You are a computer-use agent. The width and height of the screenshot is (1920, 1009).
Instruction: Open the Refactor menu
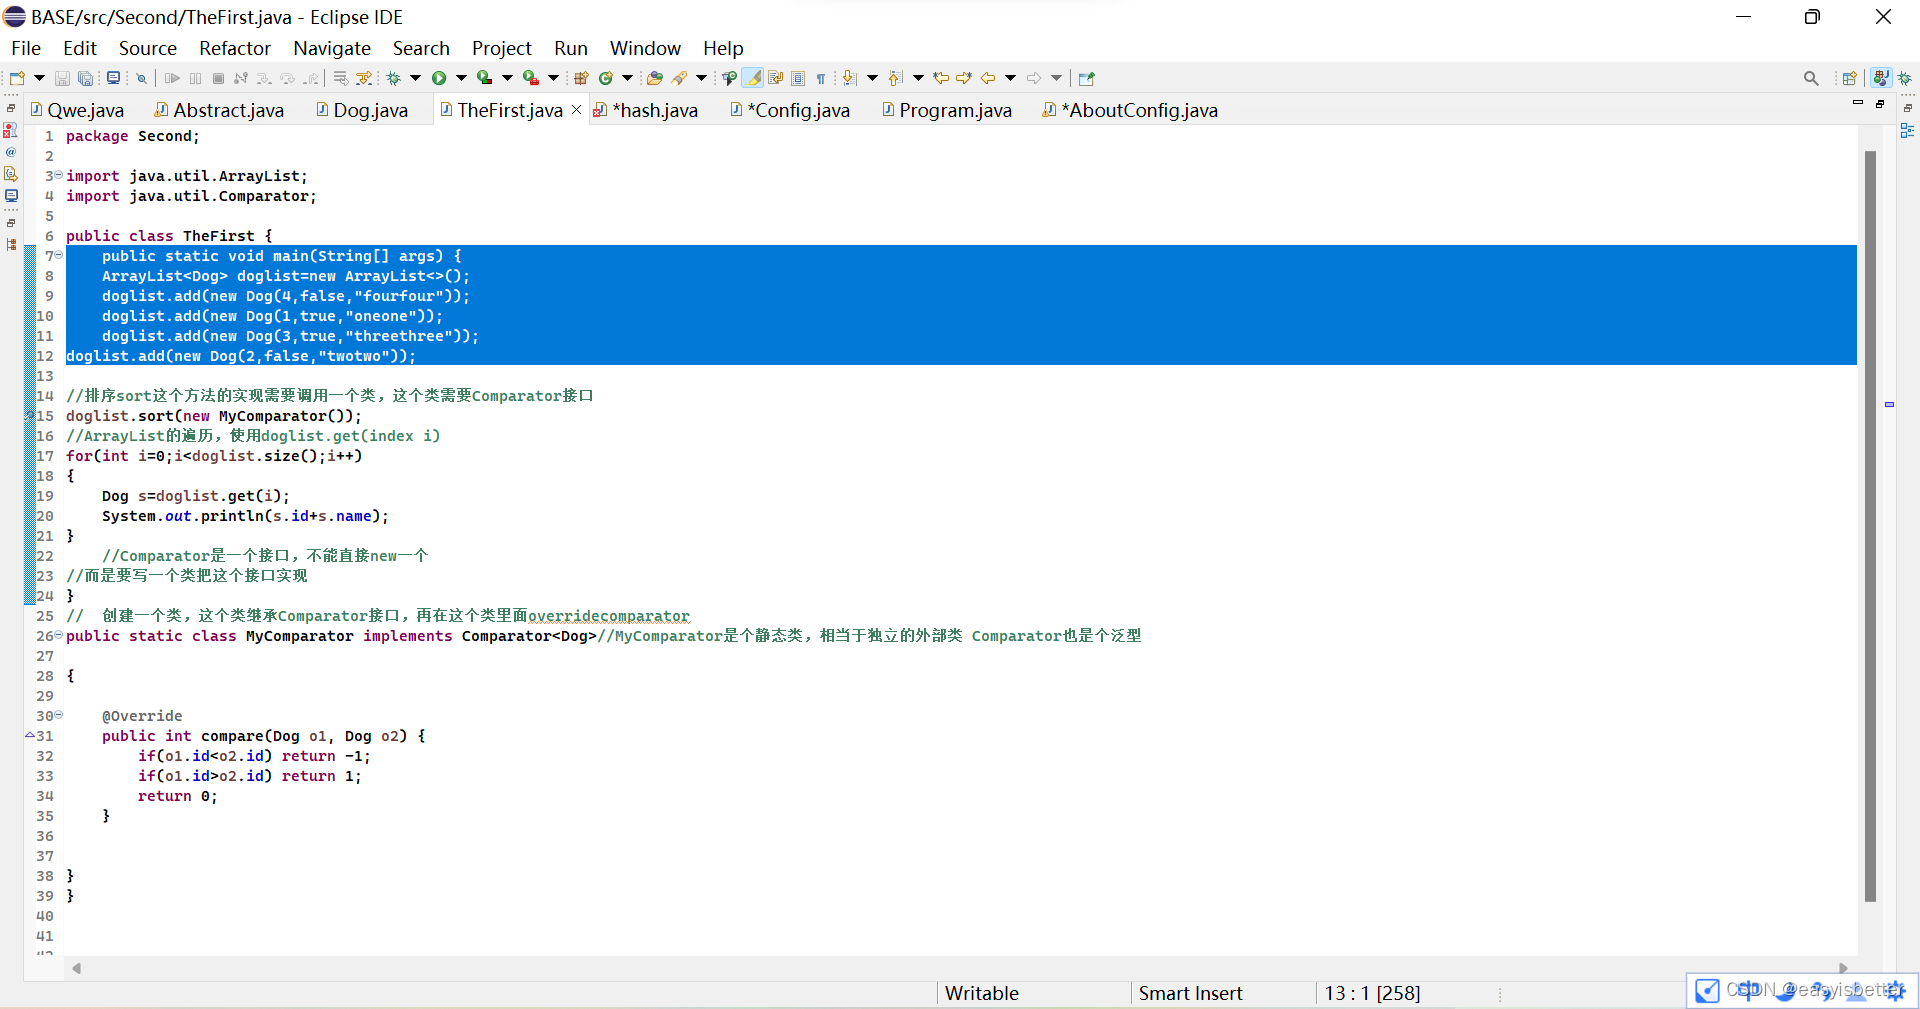pyautogui.click(x=234, y=48)
